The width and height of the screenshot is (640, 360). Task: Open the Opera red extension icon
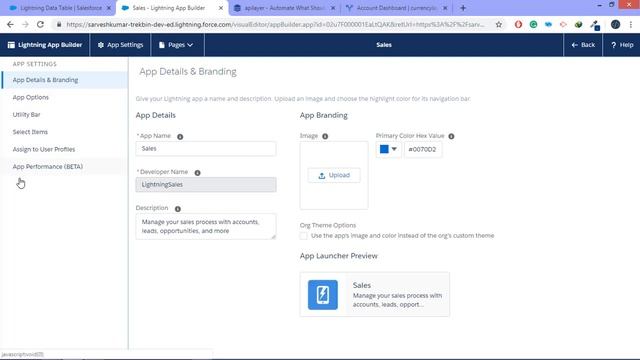518,24
